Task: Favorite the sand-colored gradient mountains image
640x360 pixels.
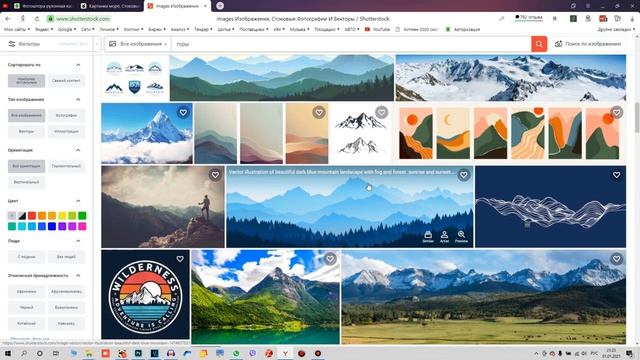Action: (x=319, y=112)
